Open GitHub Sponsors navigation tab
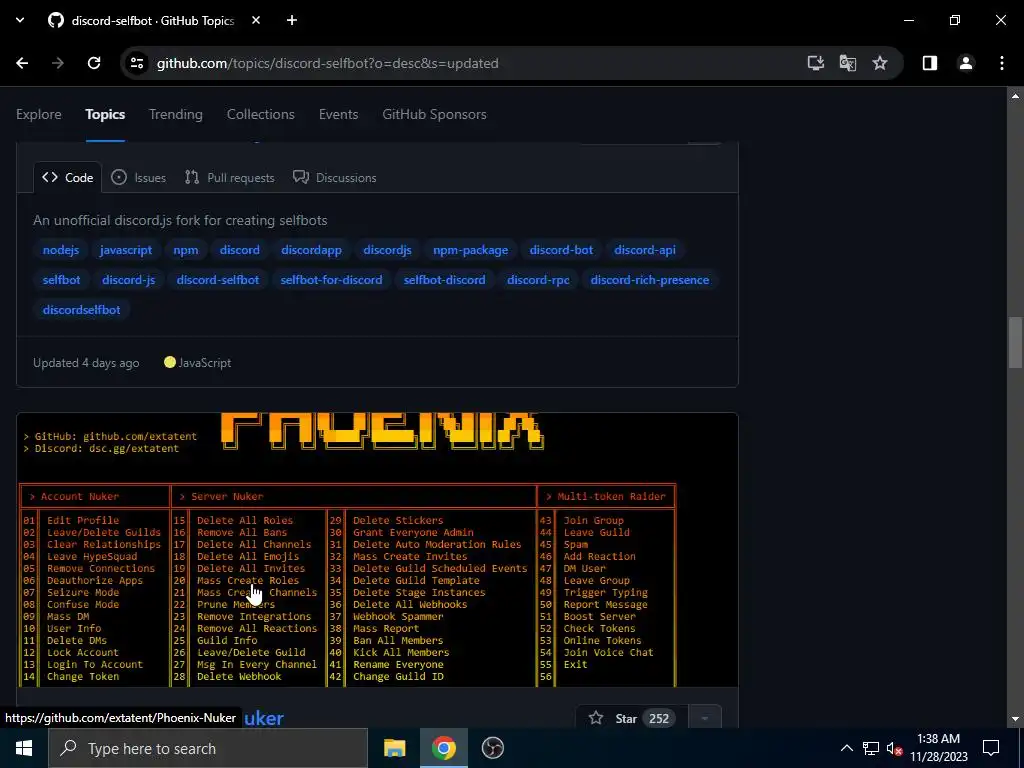Screen dimensions: 1024x768 click(x=434, y=114)
